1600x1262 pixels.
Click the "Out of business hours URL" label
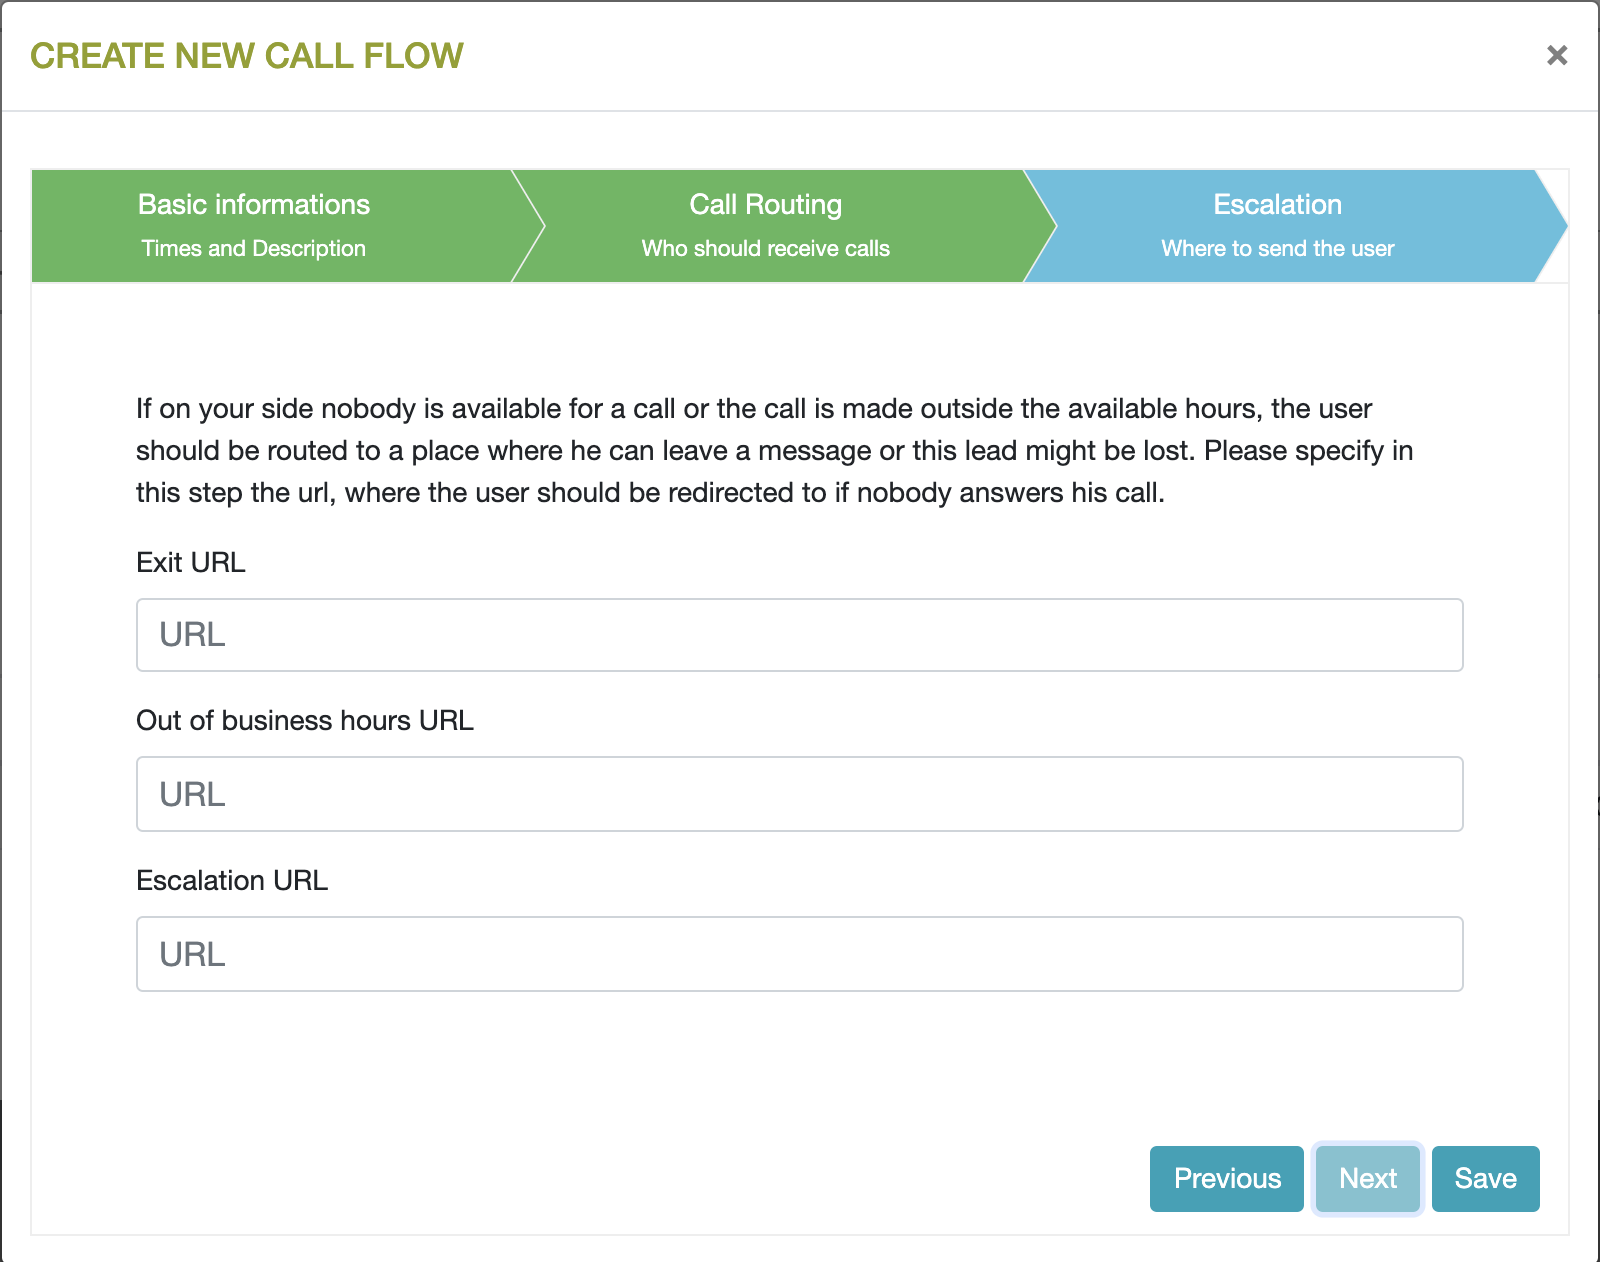pyautogui.click(x=305, y=721)
